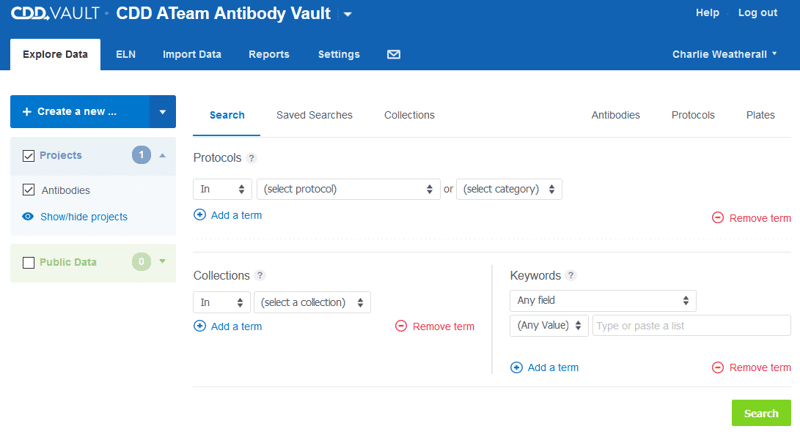Open the select a collection dropdown

tap(312, 302)
